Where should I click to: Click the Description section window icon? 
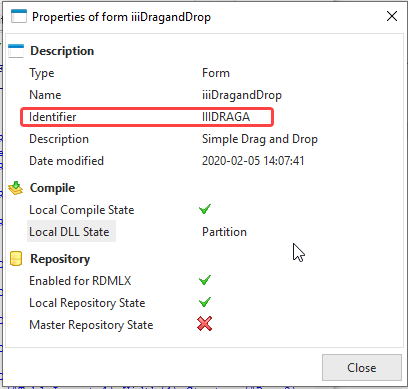(16, 51)
